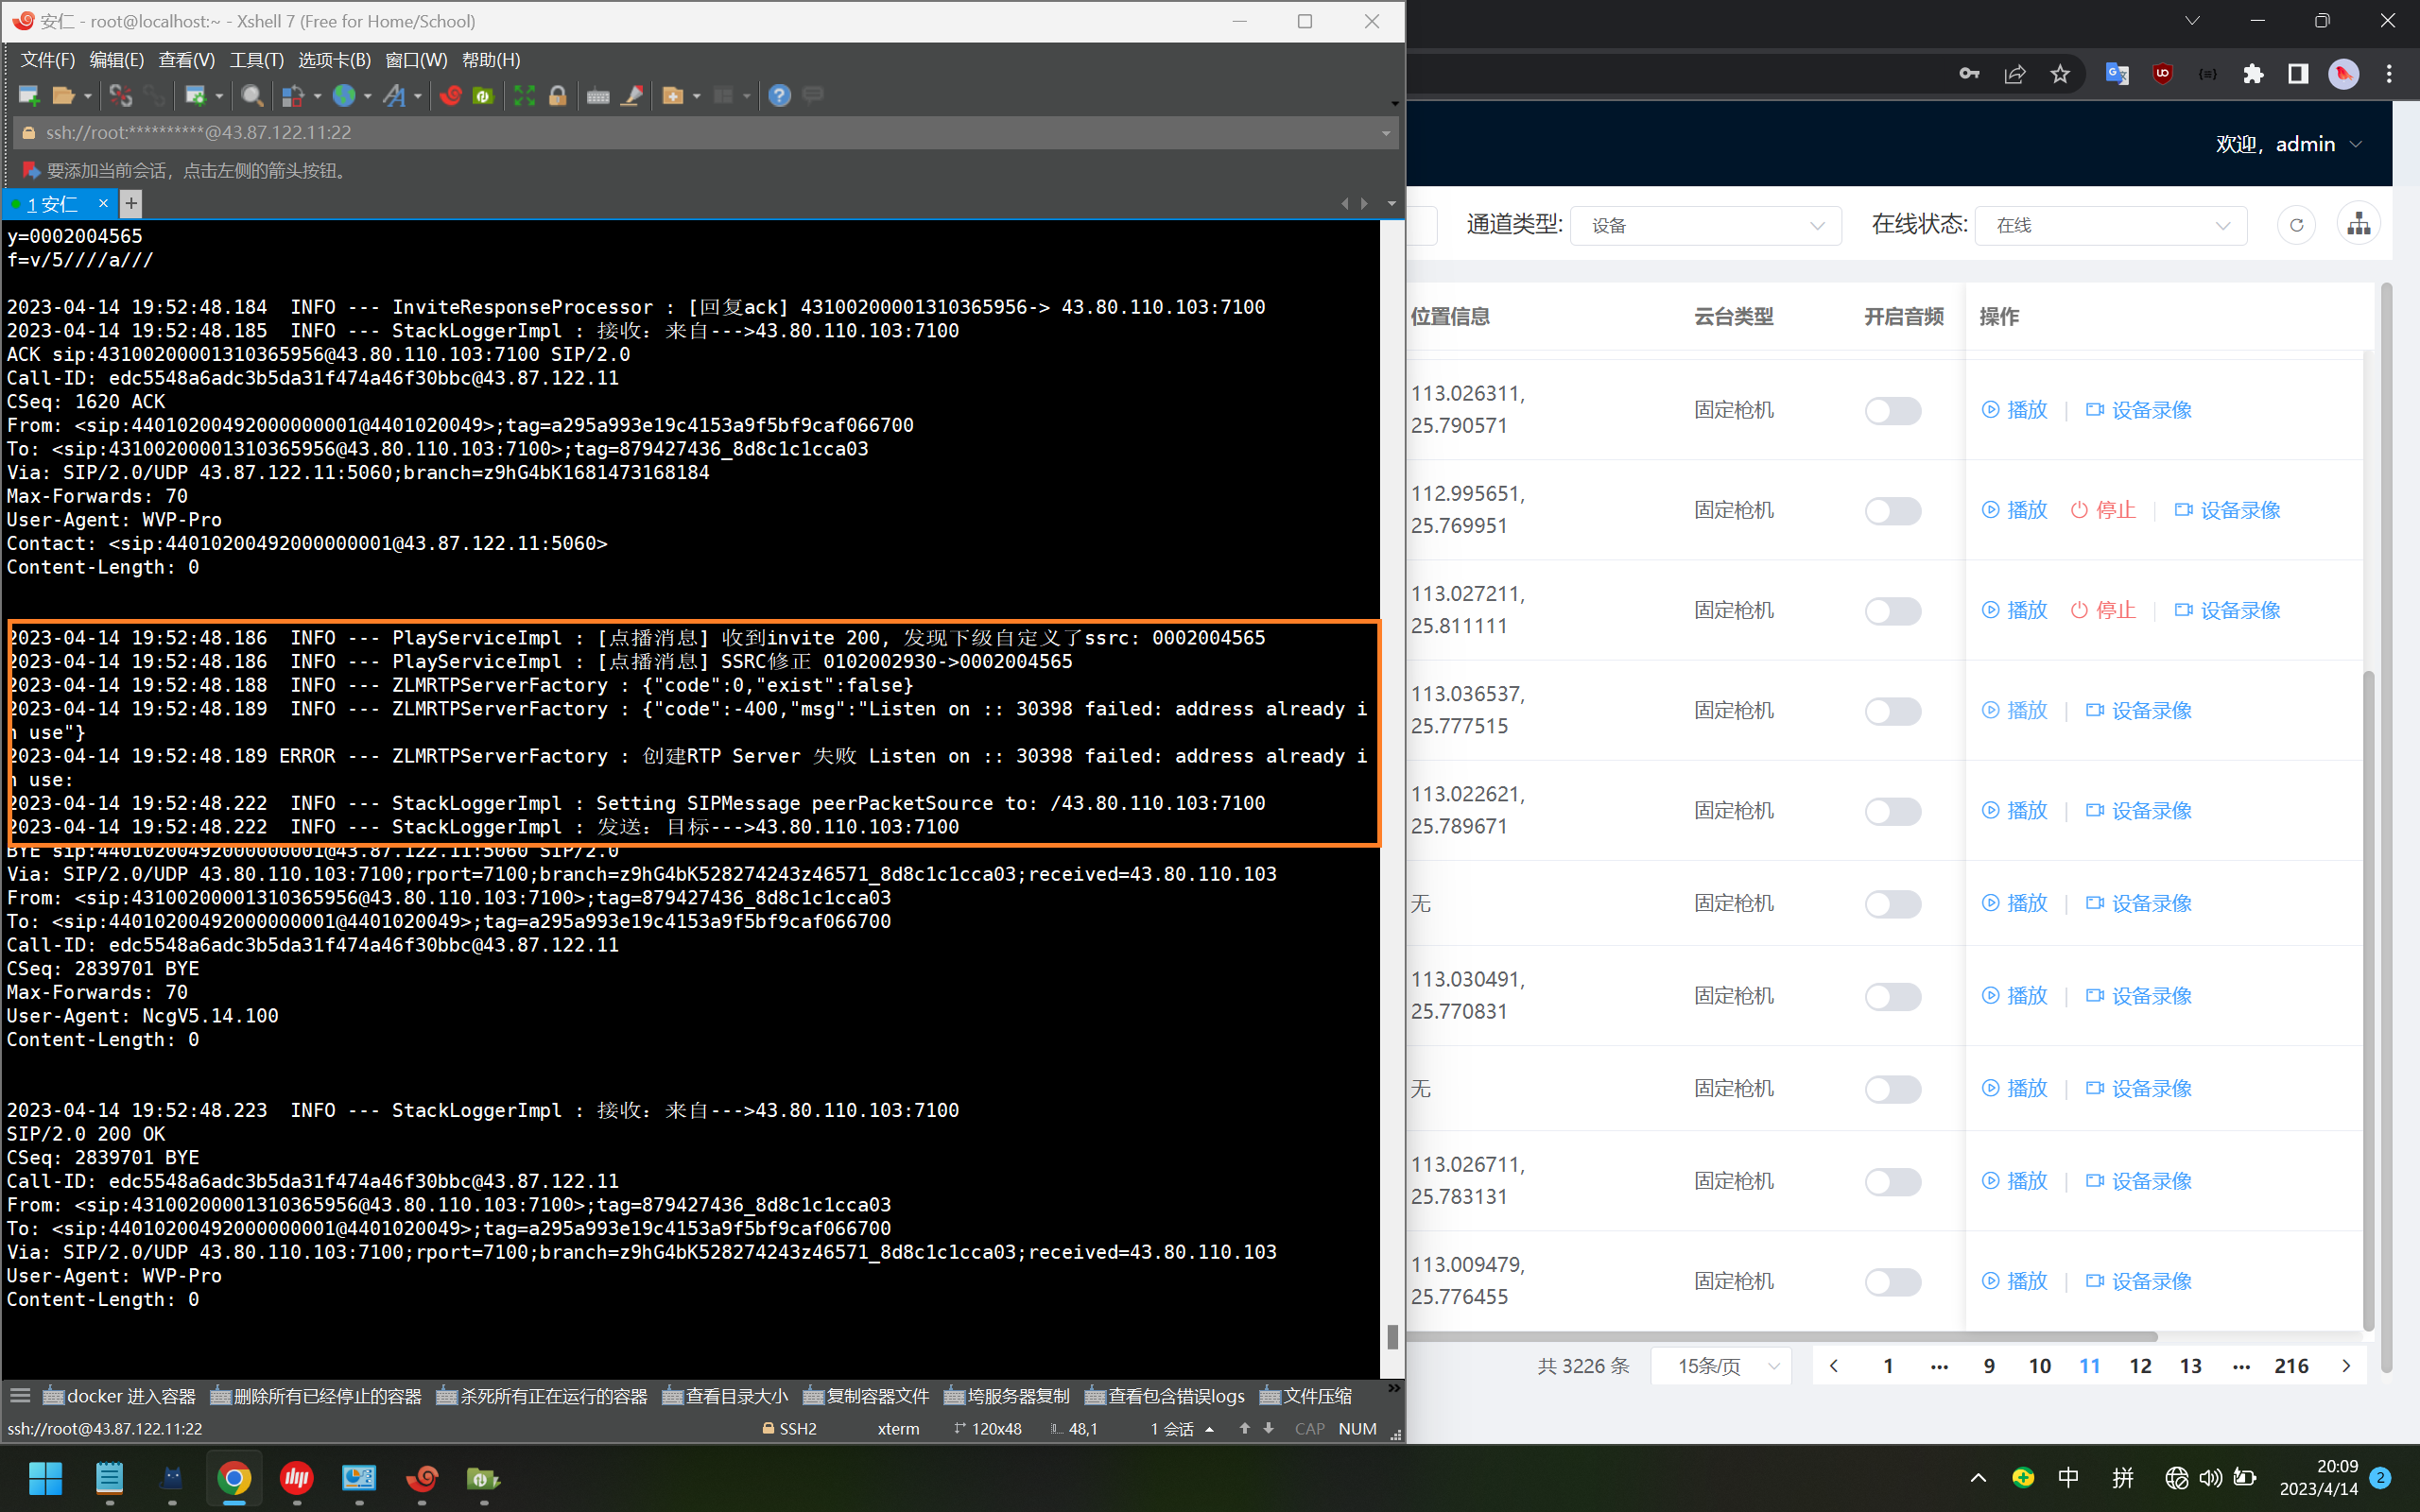Open the topology view icon beside refresh

[x=2358, y=224]
